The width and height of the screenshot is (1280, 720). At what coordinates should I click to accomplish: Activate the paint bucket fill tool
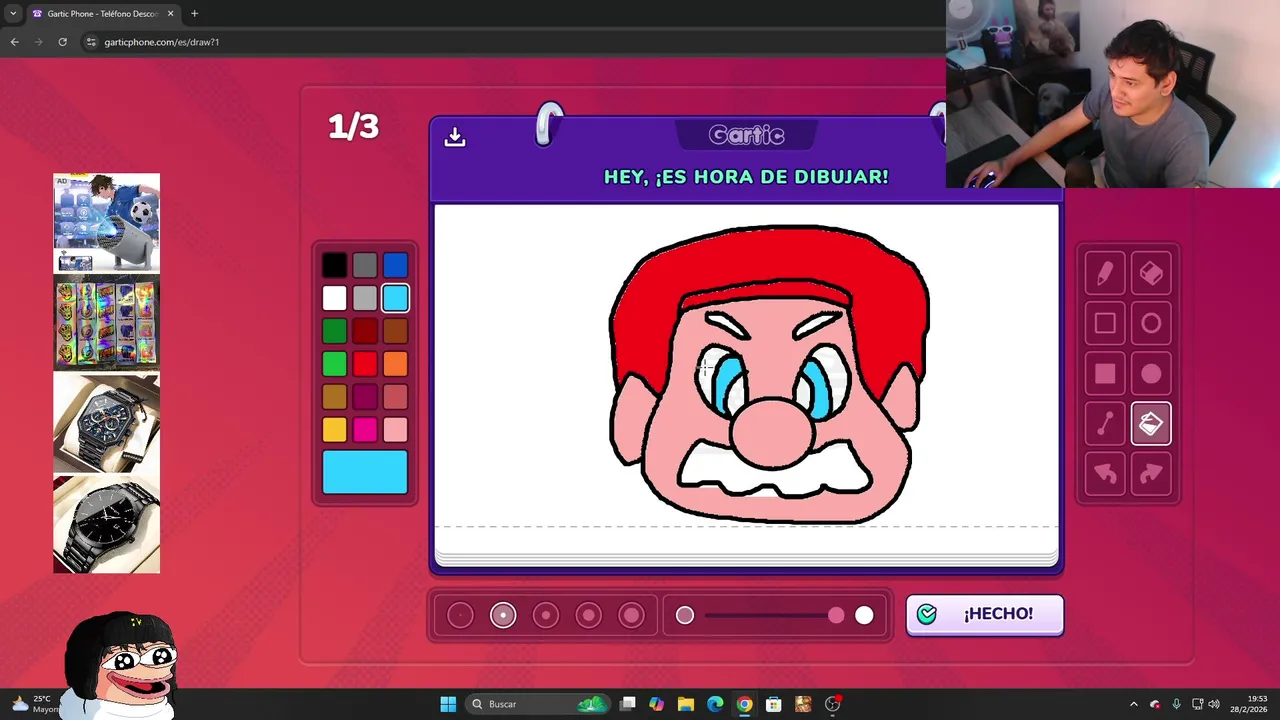point(1151,424)
